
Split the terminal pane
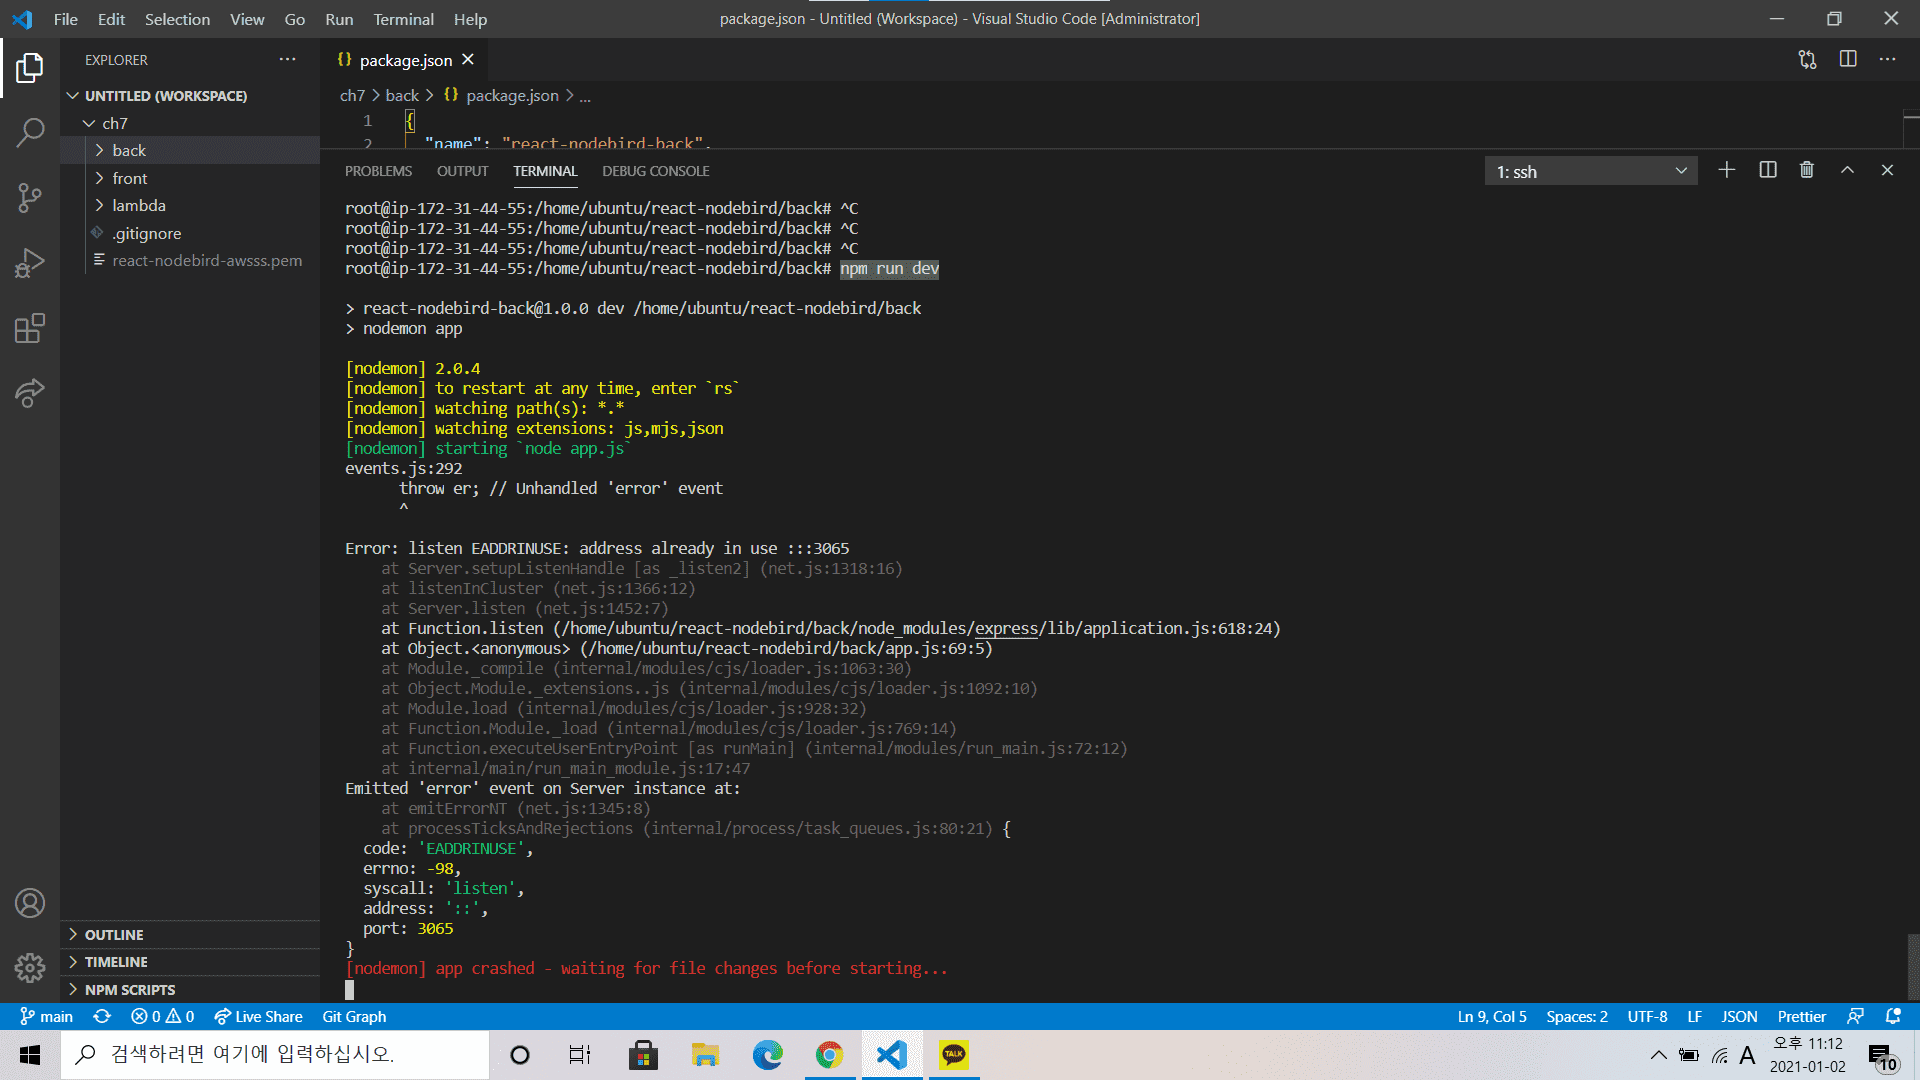click(1767, 170)
